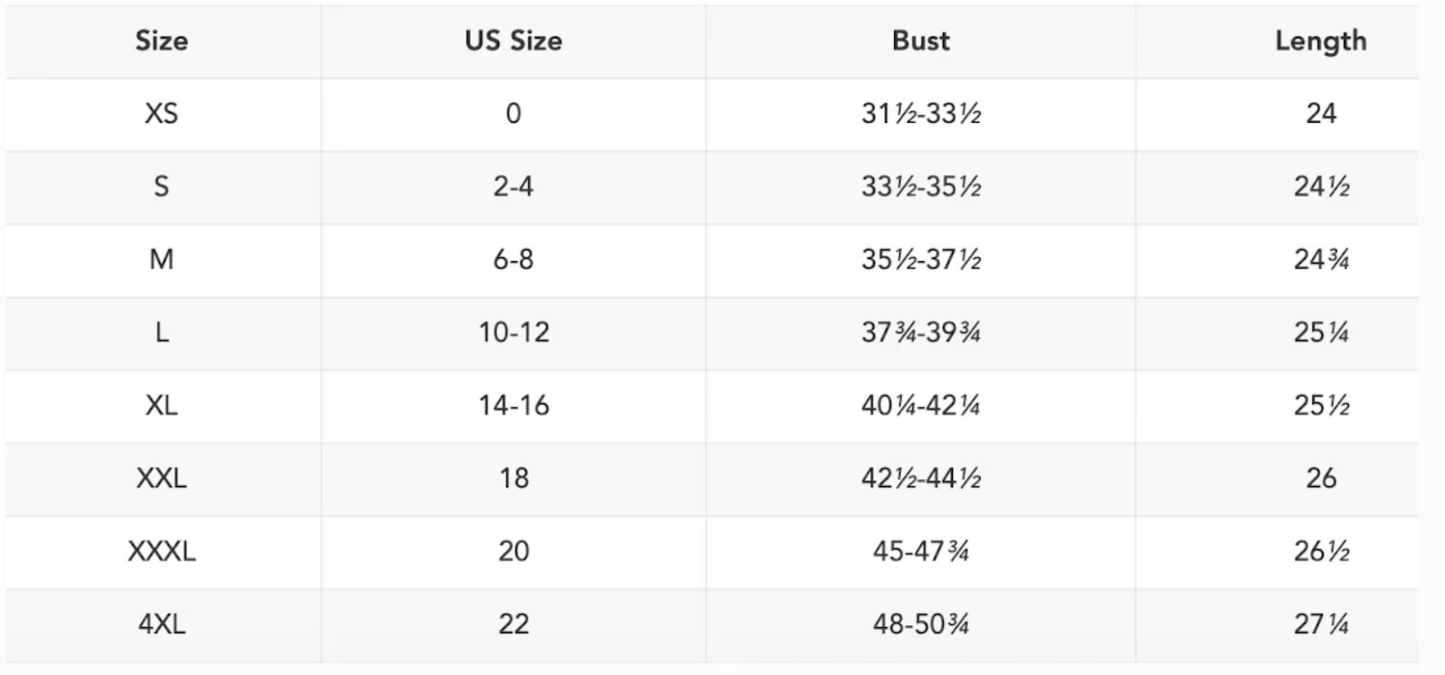This screenshot has width=1445, height=675.
Task: Select the S size row label
Action: pyautogui.click(x=162, y=187)
